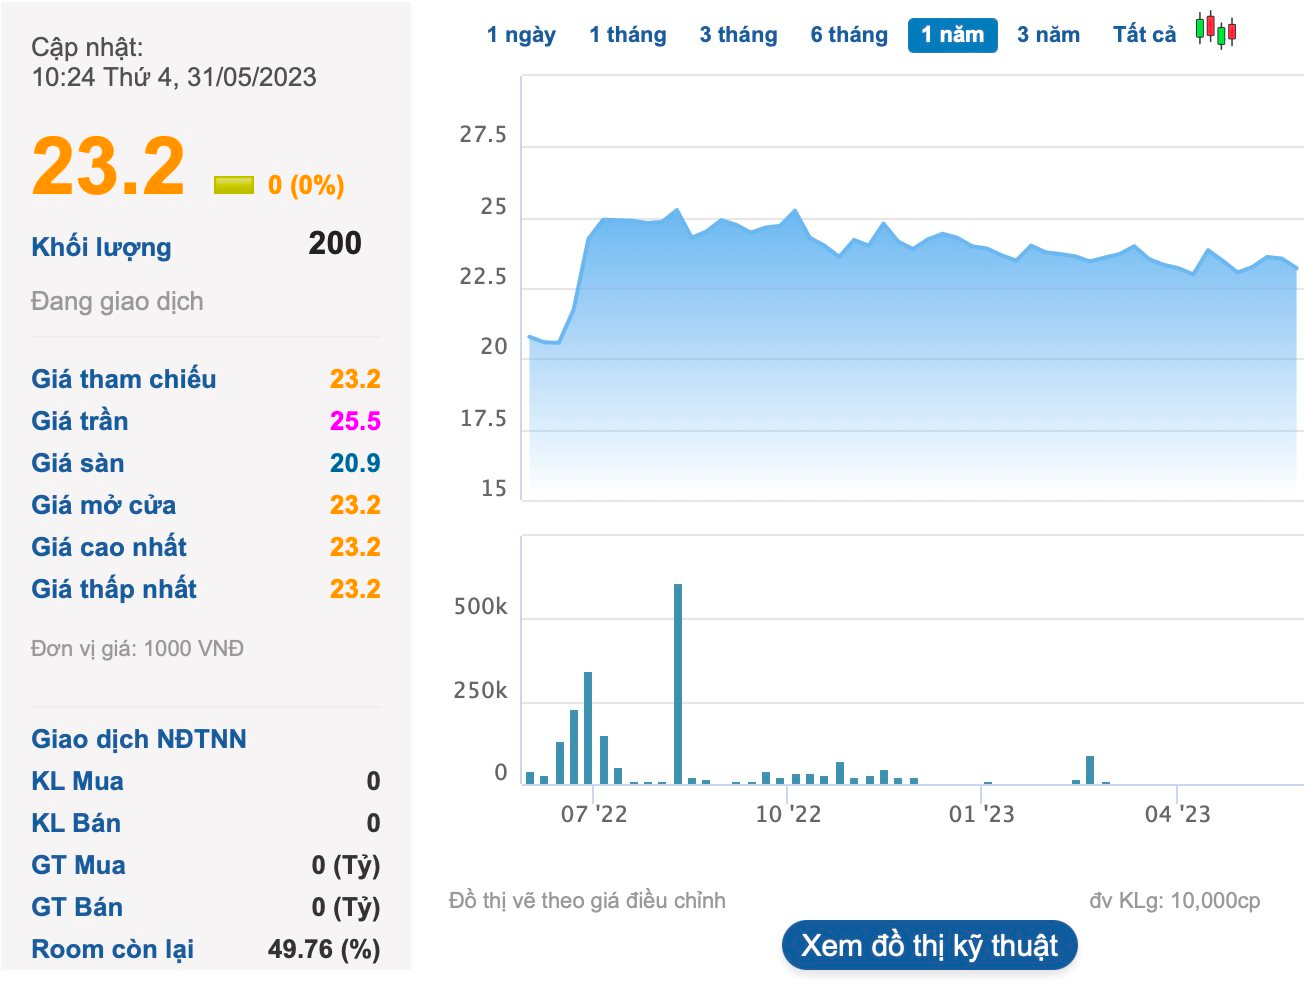Image resolution: width=1304 pixels, height=984 pixels.
Task: Click the 'Giá cao nhất' label
Action: click(109, 547)
